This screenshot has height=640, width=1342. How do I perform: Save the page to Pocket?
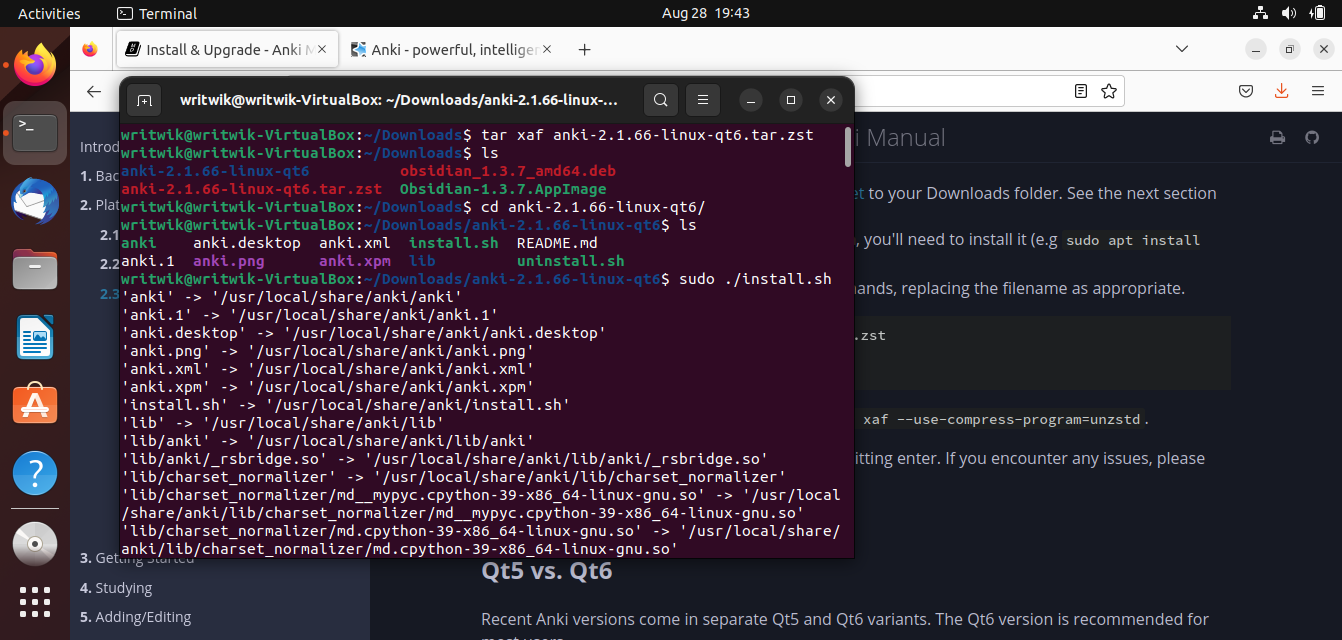(1245, 90)
